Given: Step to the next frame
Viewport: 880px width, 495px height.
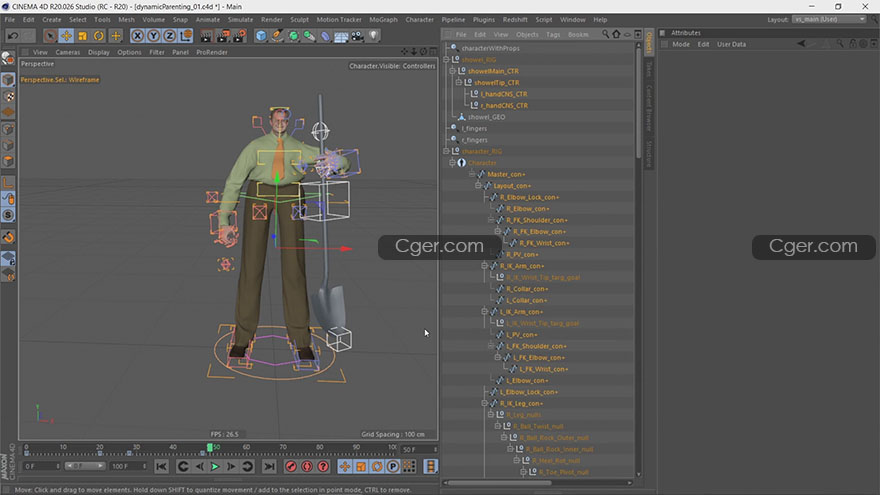Looking at the screenshot, I should point(231,466).
